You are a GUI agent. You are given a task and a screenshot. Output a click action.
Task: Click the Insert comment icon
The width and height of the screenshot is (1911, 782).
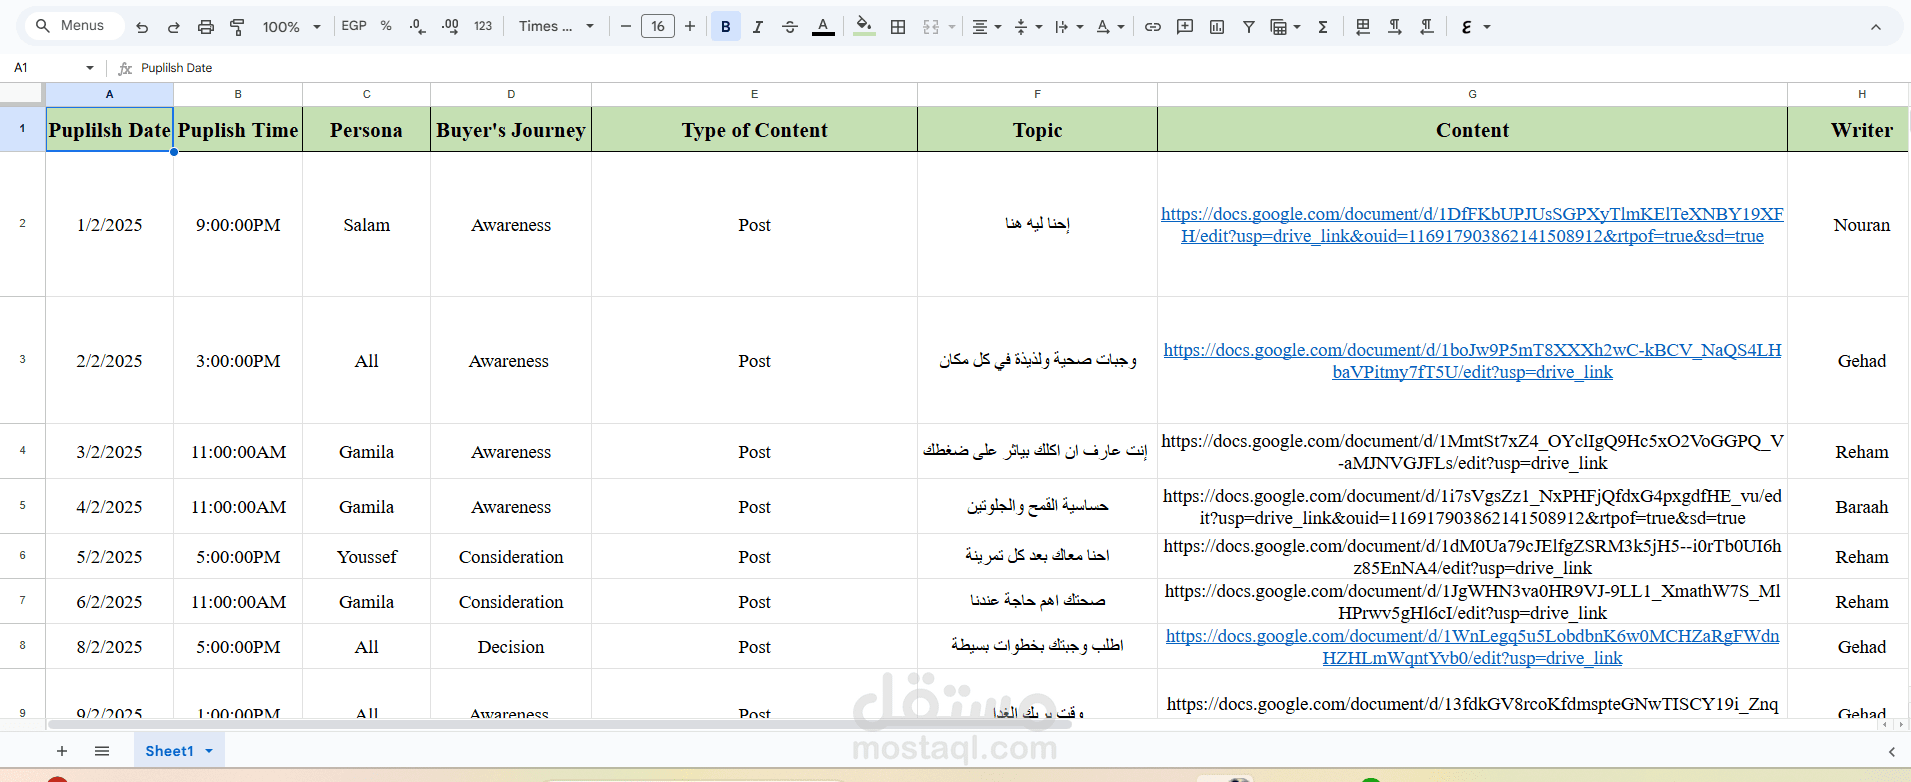(x=1185, y=27)
